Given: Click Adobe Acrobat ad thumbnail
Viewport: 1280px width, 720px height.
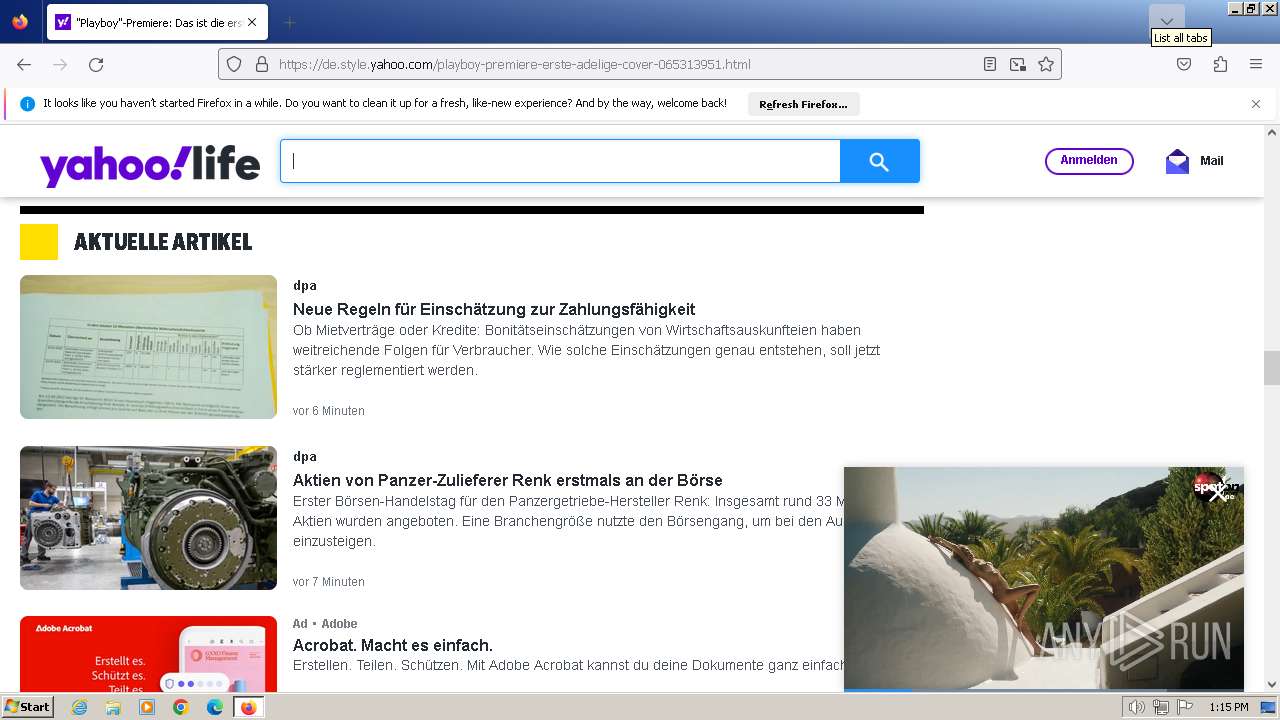Looking at the screenshot, I should [x=148, y=654].
